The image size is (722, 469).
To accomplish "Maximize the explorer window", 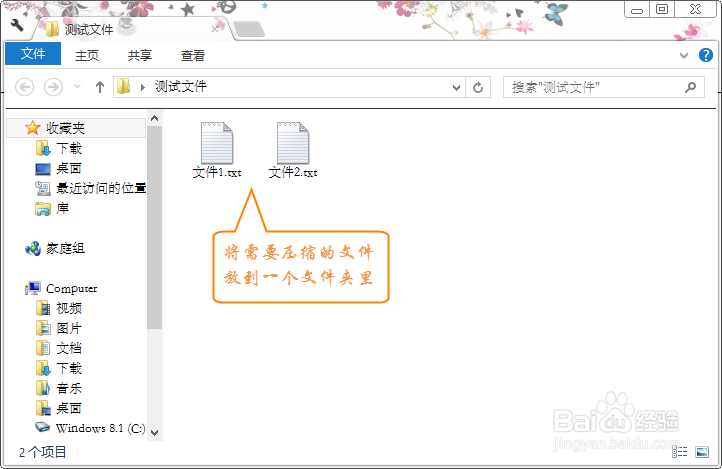I will click(662, 10).
